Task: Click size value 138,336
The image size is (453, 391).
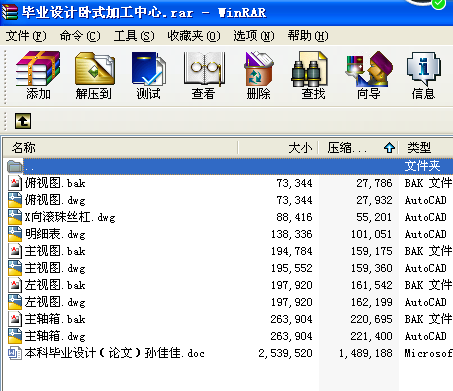Action: click(x=292, y=234)
